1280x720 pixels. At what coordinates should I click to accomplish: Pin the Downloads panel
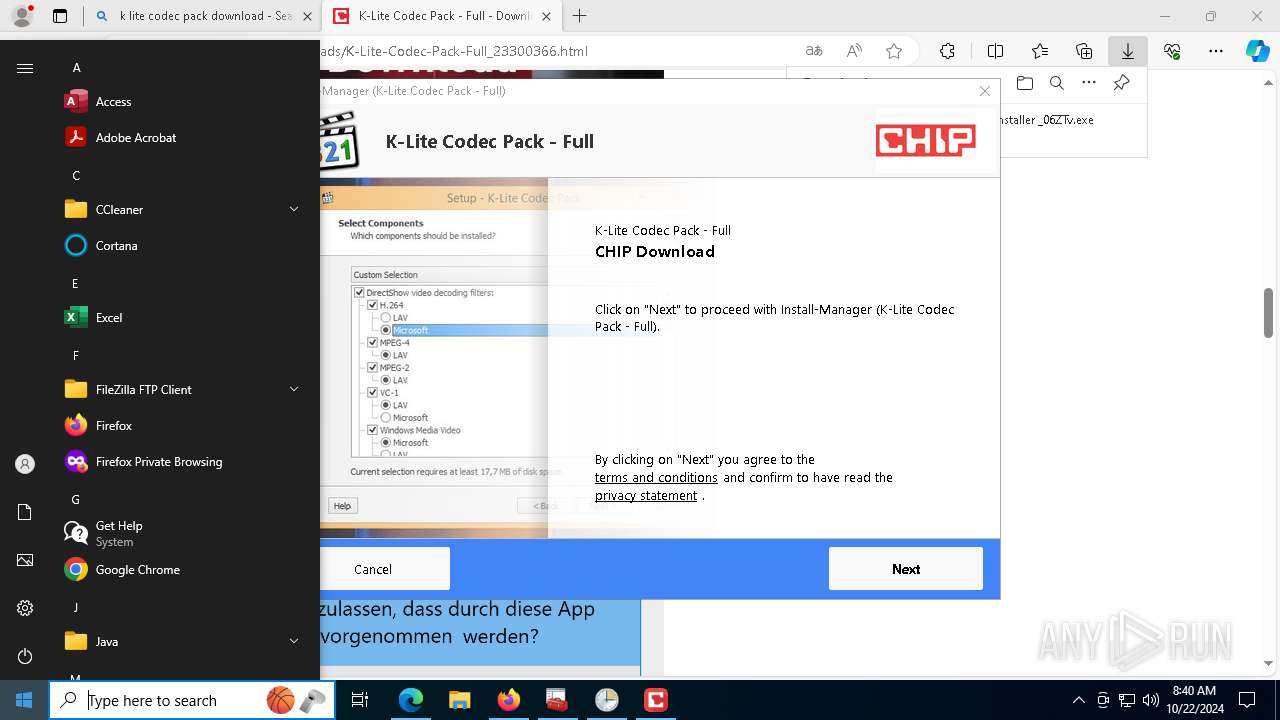pos(1121,83)
